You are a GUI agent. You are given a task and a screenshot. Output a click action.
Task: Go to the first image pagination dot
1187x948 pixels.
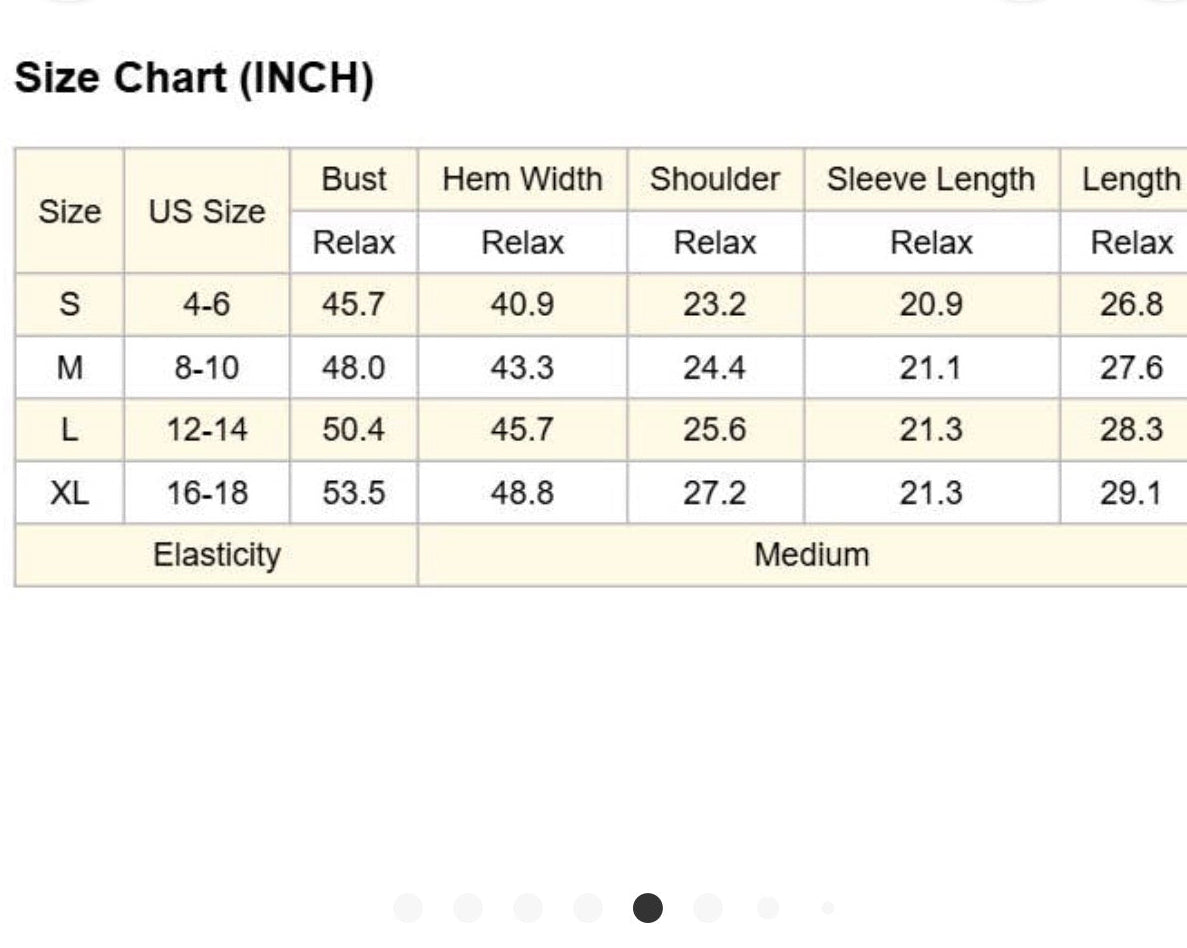coord(408,907)
